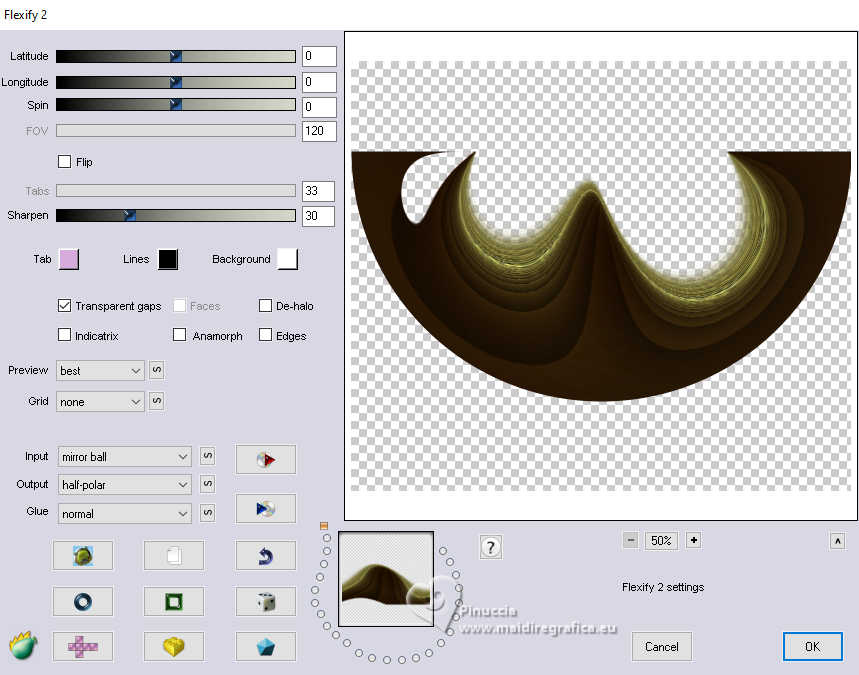Click the pink cross net button
The height and width of the screenshot is (675, 859).
pos(83,647)
